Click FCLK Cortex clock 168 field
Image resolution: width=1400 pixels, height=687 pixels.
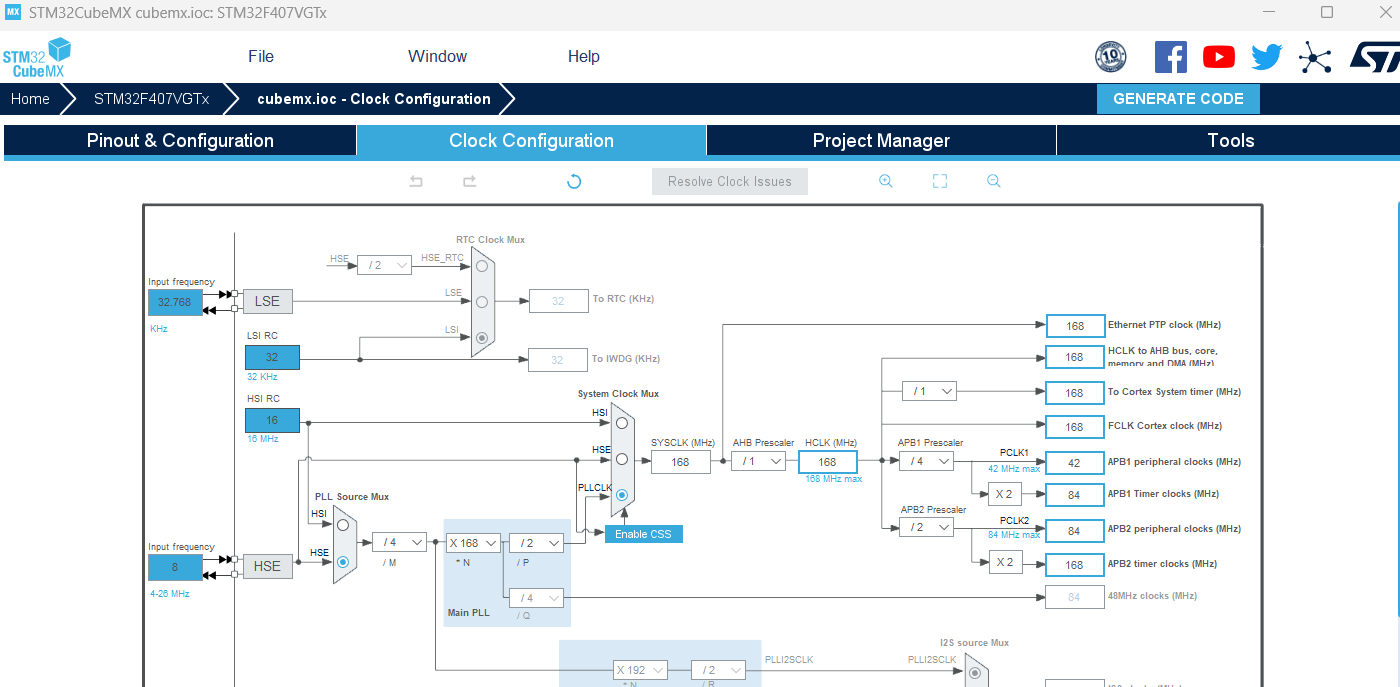click(x=1074, y=427)
